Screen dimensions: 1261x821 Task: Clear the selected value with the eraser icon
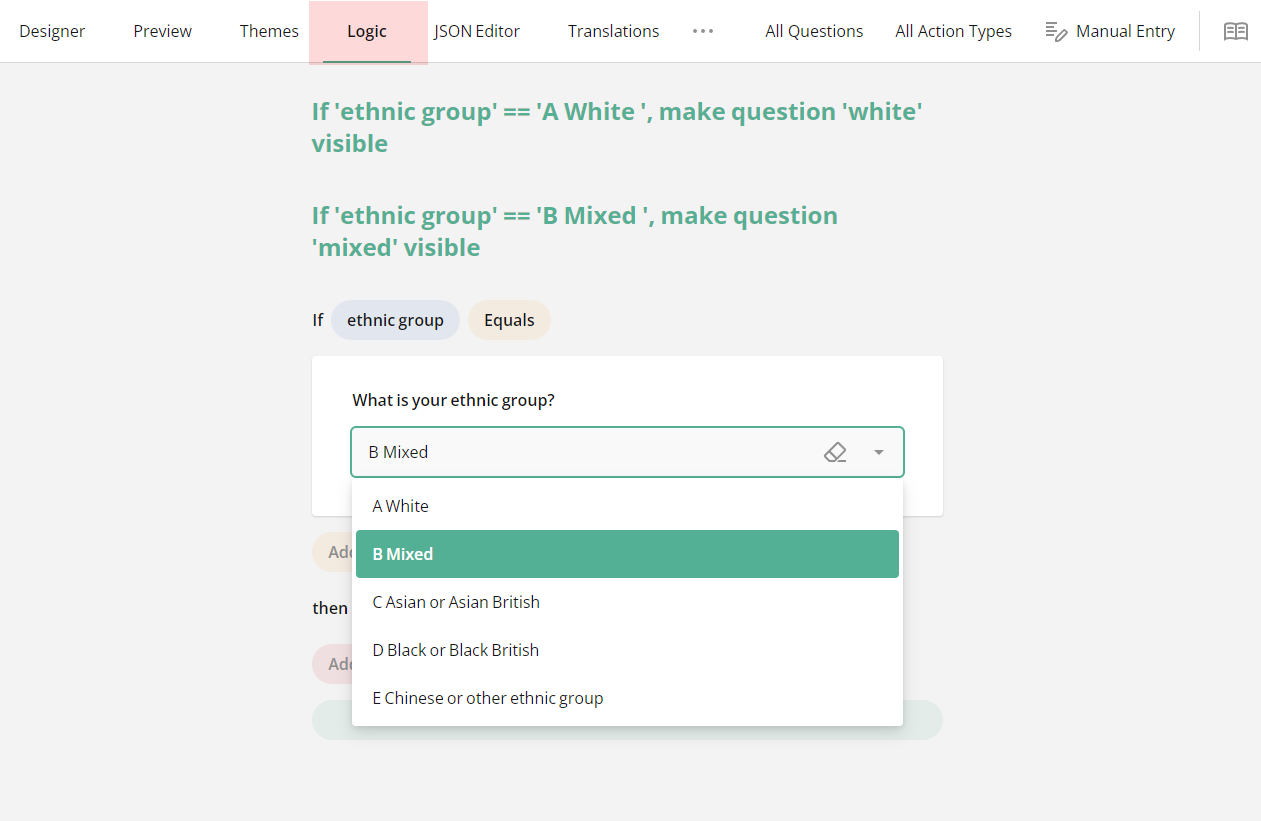835,452
